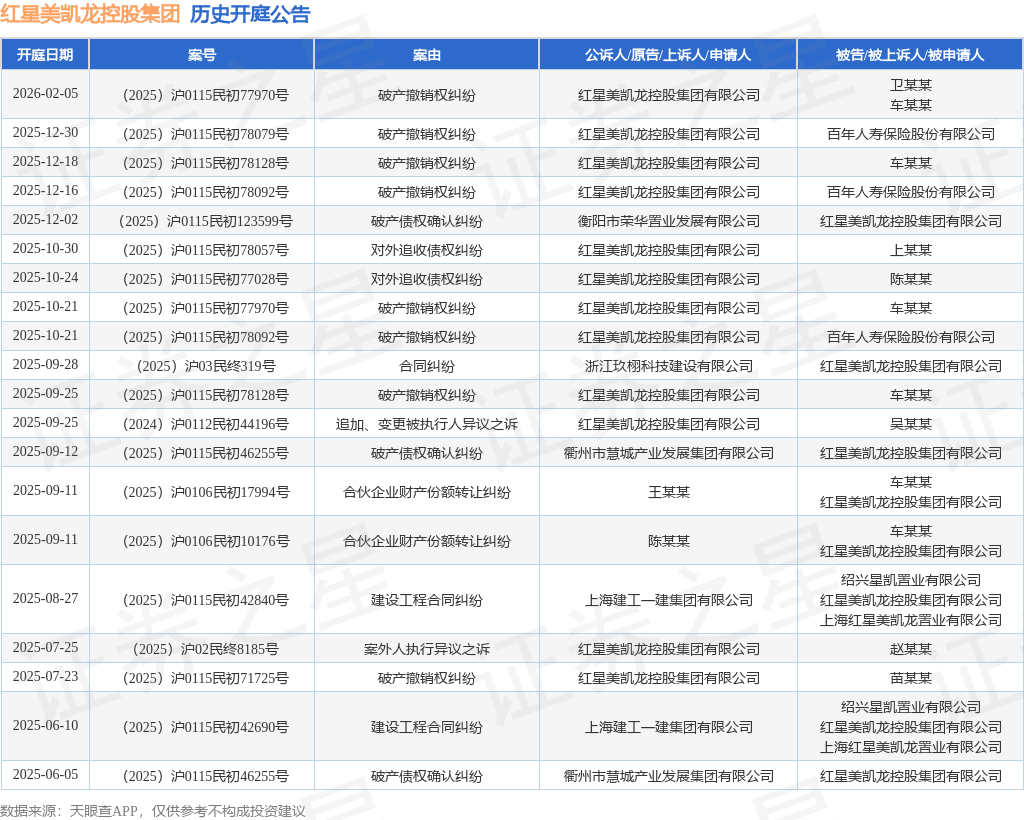Image resolution: width=1024 pixels, height=820 pixels.
Task: Click 破产债权确认纠纷 in the 2025-12-02 row
Action: tap(426, 221)
